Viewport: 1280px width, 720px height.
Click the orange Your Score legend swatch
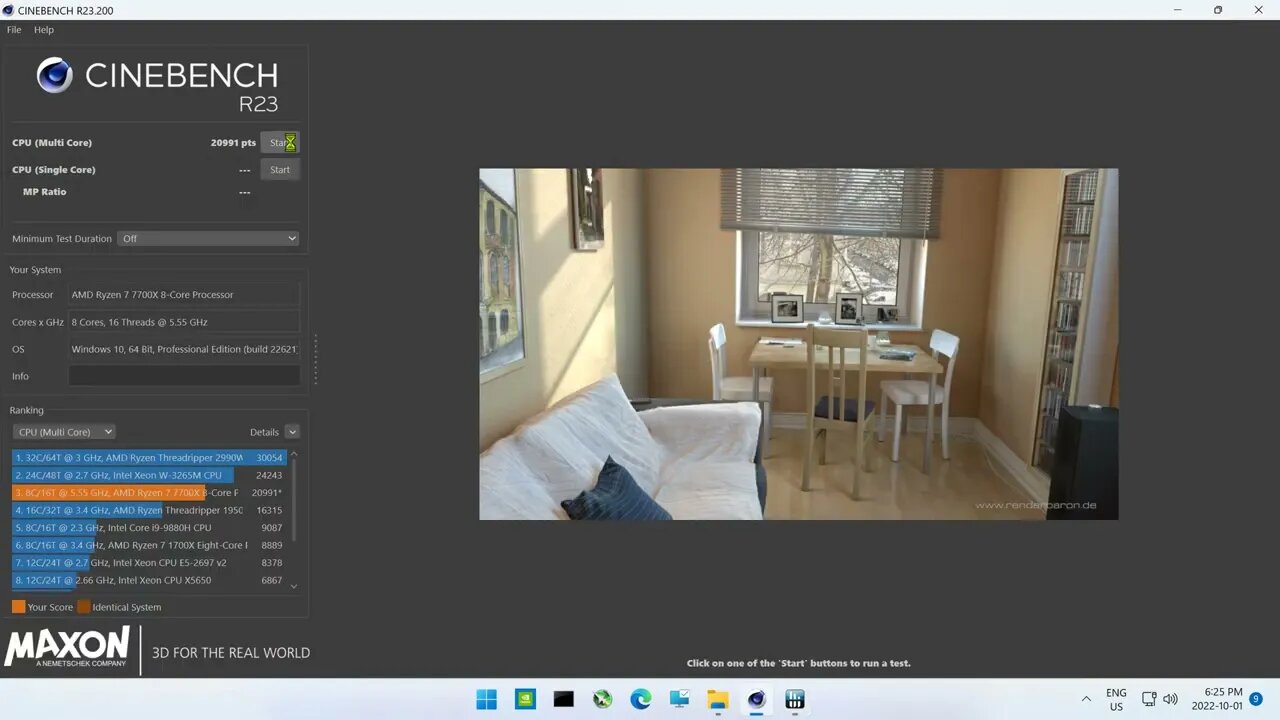click(x=18, y=607)
